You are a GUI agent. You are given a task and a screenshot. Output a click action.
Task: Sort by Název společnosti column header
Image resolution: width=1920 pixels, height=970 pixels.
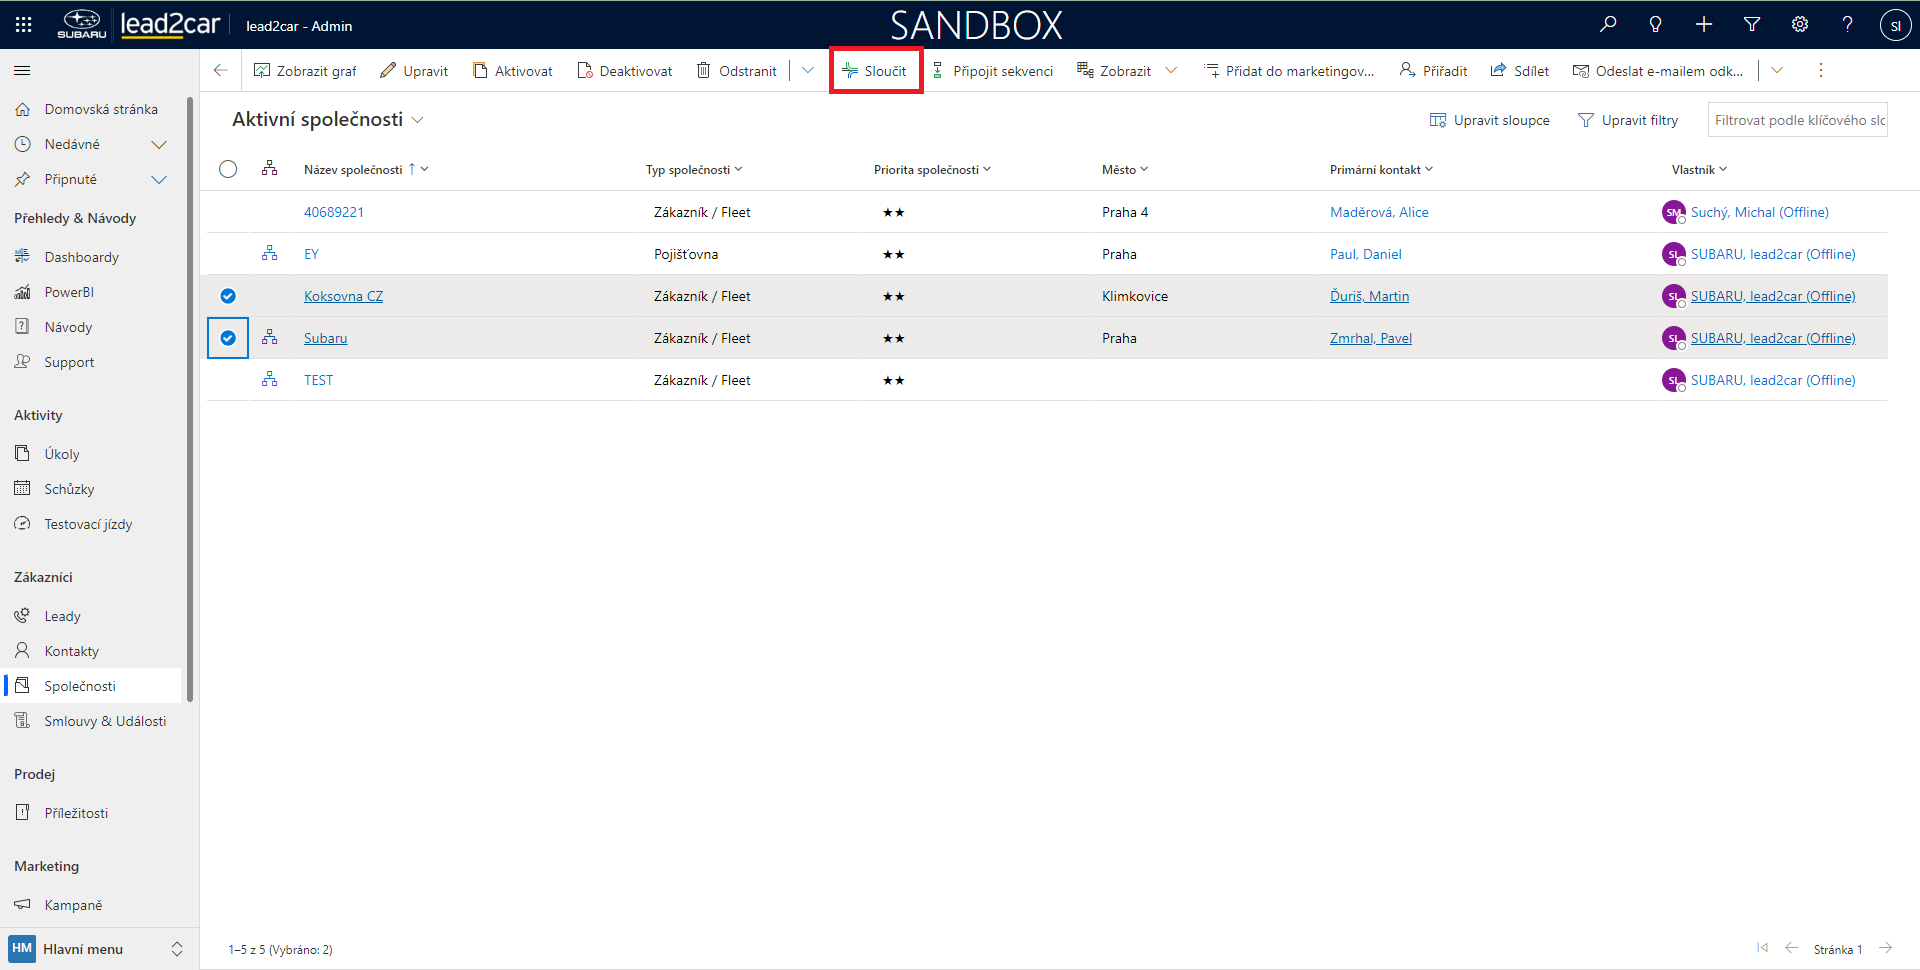(353, 170)
